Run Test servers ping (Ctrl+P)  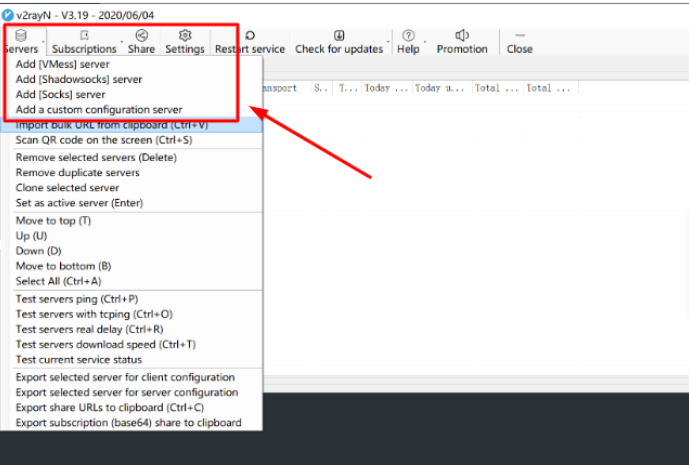132,299
